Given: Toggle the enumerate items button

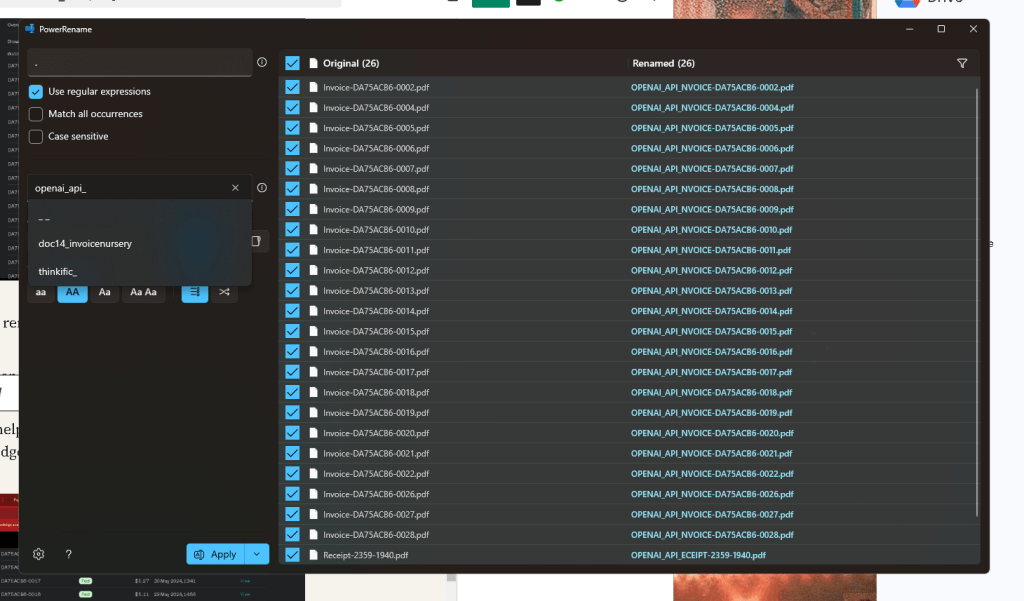Looking at the screenshot, I should [195, 292].
